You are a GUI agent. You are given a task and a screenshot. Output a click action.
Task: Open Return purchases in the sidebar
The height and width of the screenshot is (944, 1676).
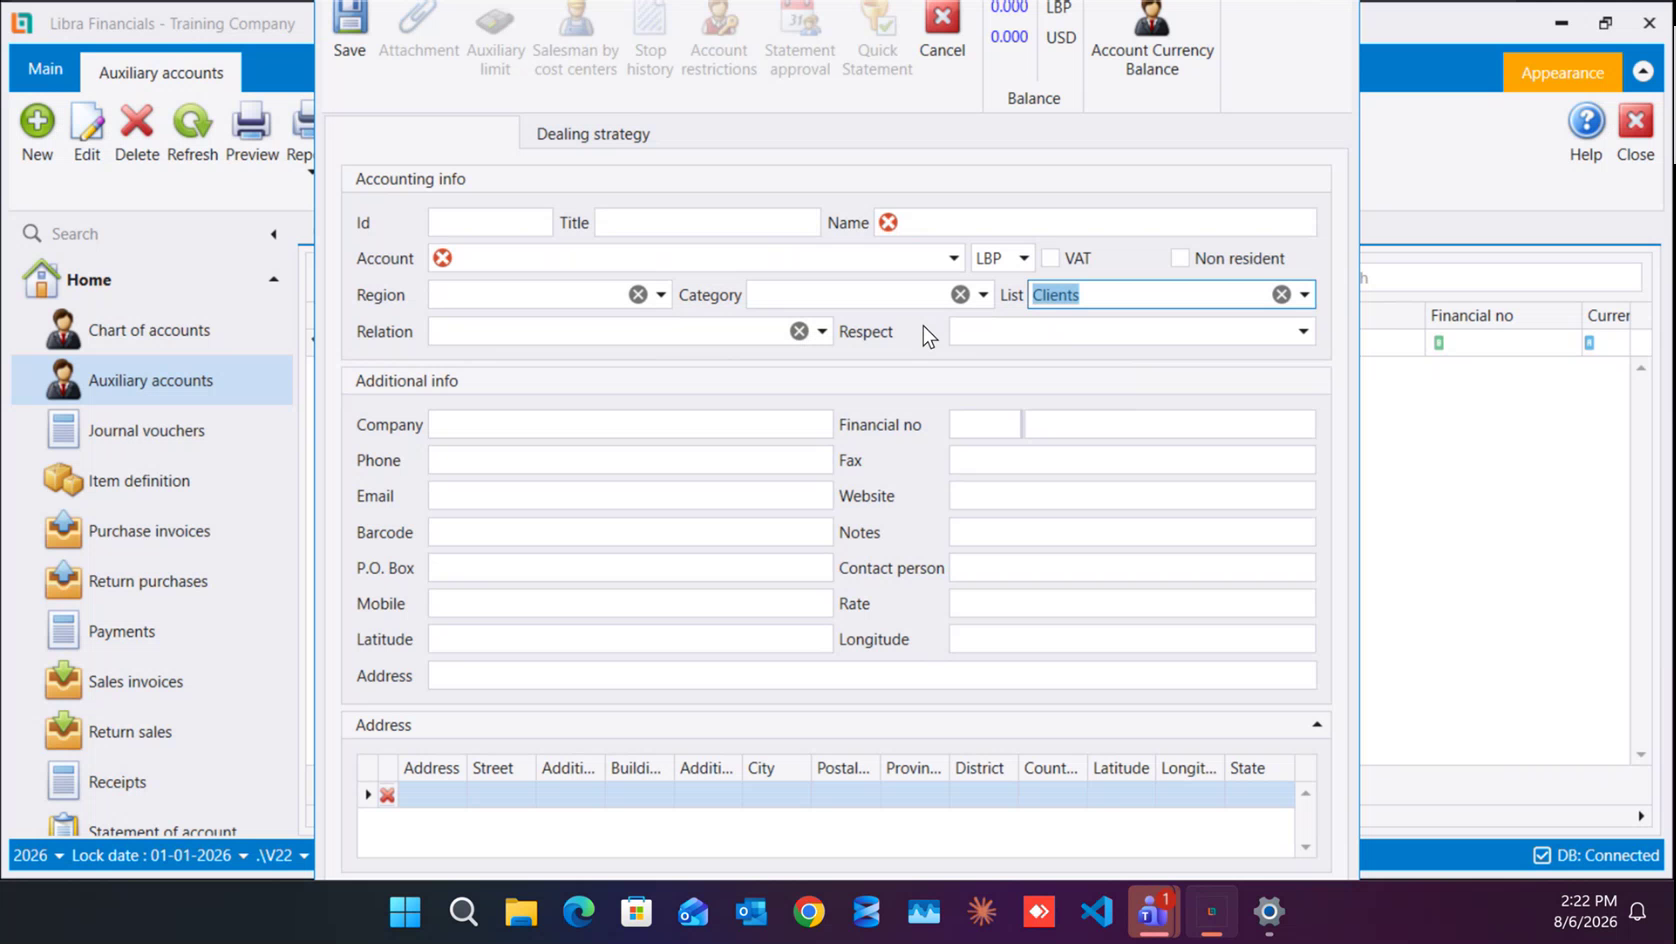tap(152, 581)
